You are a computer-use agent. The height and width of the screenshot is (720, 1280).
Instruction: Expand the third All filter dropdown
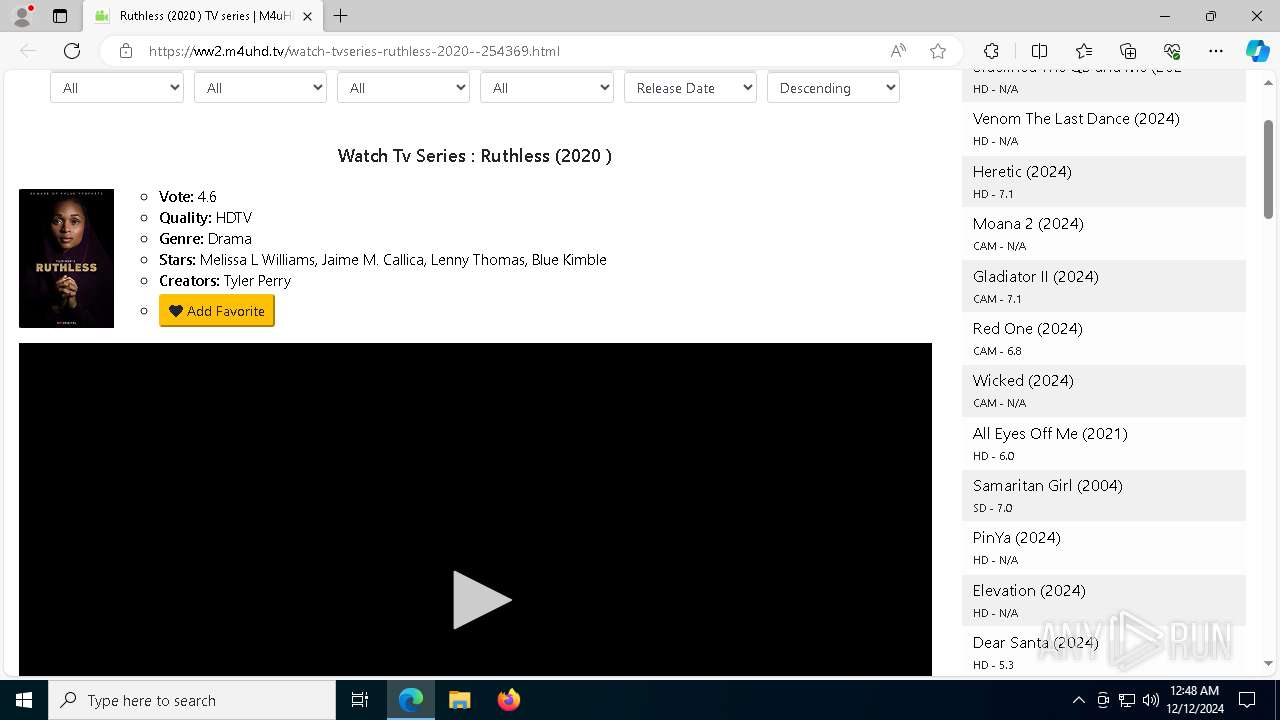(x=403, y=88)
